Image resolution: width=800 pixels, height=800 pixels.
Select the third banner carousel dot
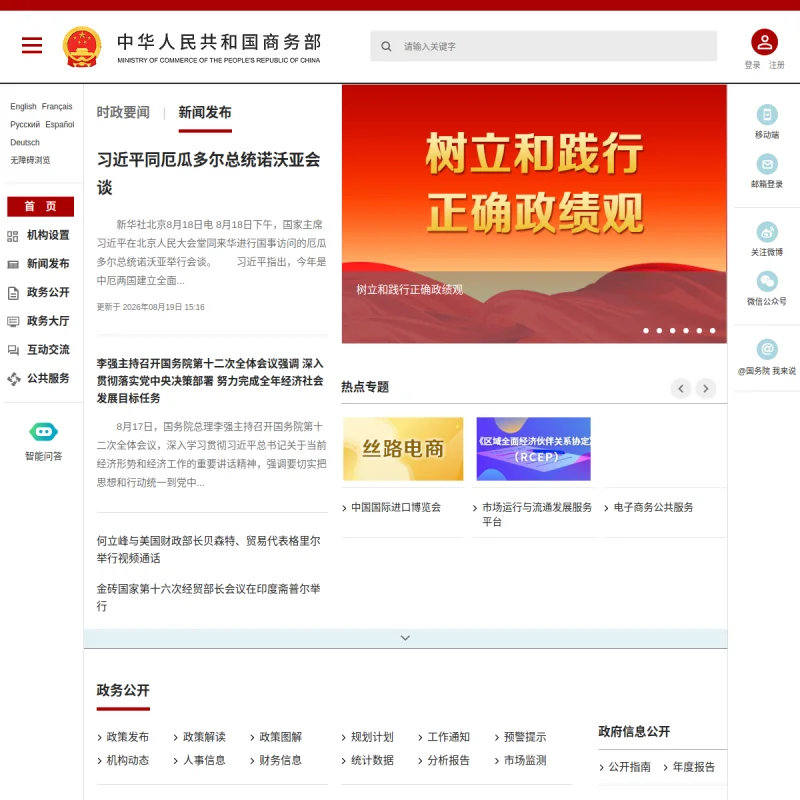[672, 331]
